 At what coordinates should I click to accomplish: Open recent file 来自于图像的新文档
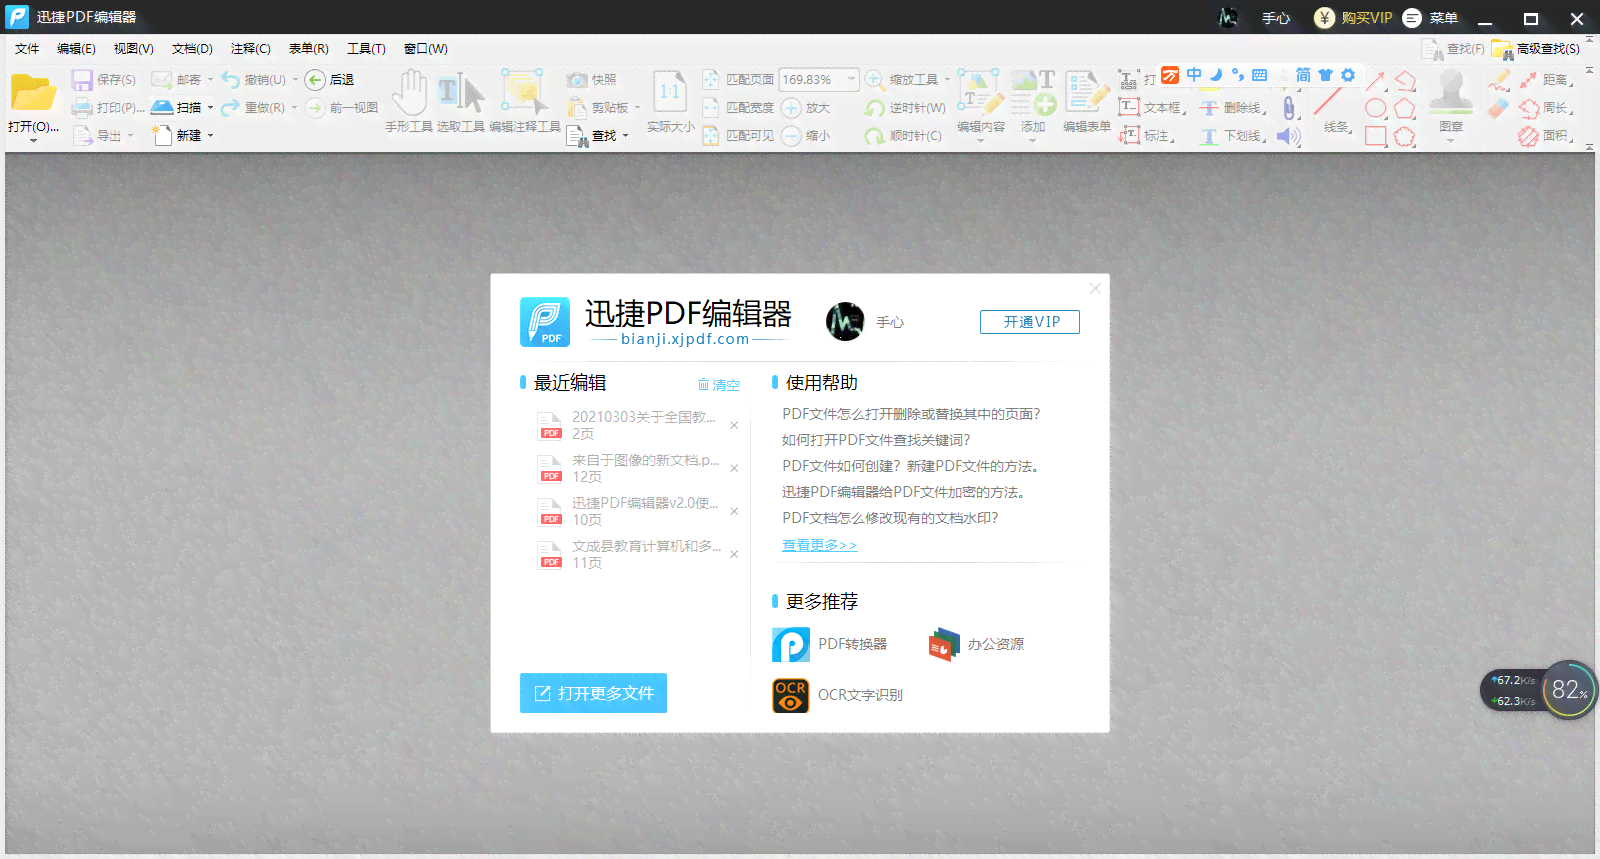click(x=628, y=468)
